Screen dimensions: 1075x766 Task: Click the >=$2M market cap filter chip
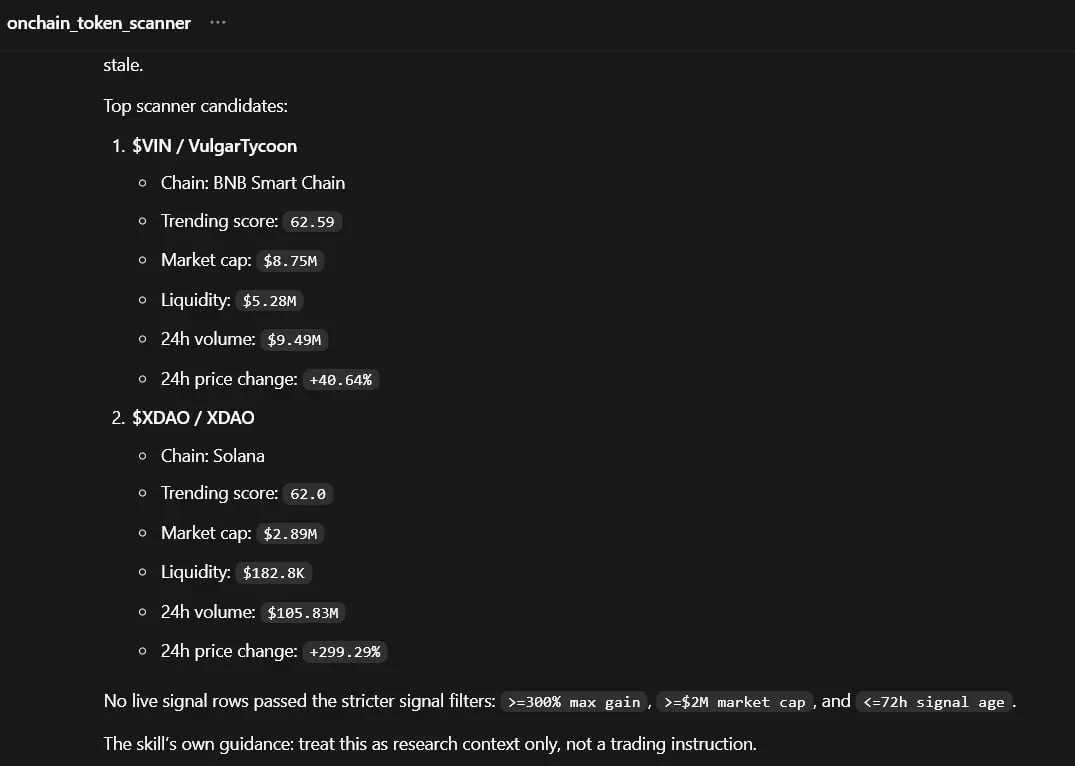(734, 702)
